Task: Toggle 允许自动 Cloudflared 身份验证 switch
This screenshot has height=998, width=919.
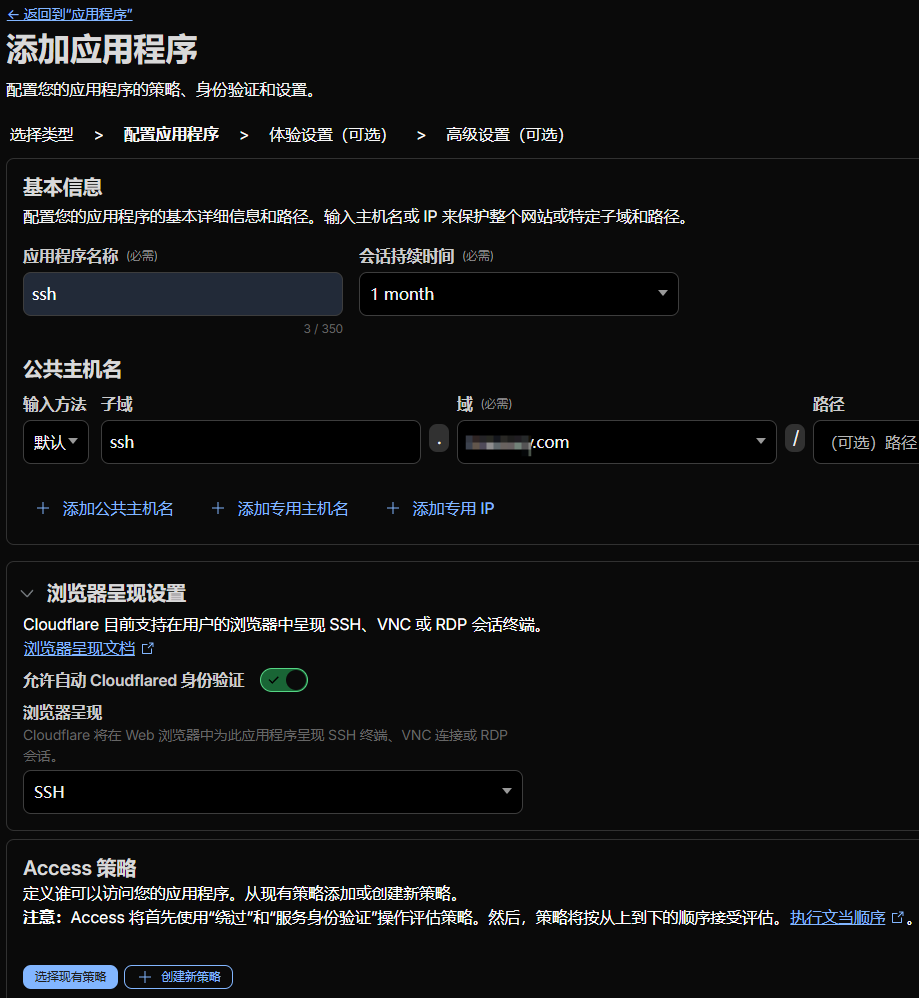Action: click(x=284, y=680)
